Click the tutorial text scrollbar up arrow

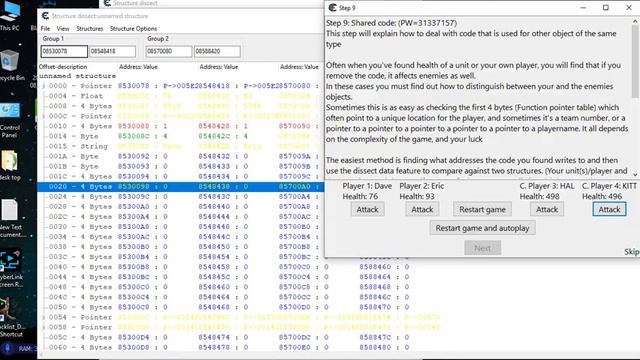(x=635, y=21)
